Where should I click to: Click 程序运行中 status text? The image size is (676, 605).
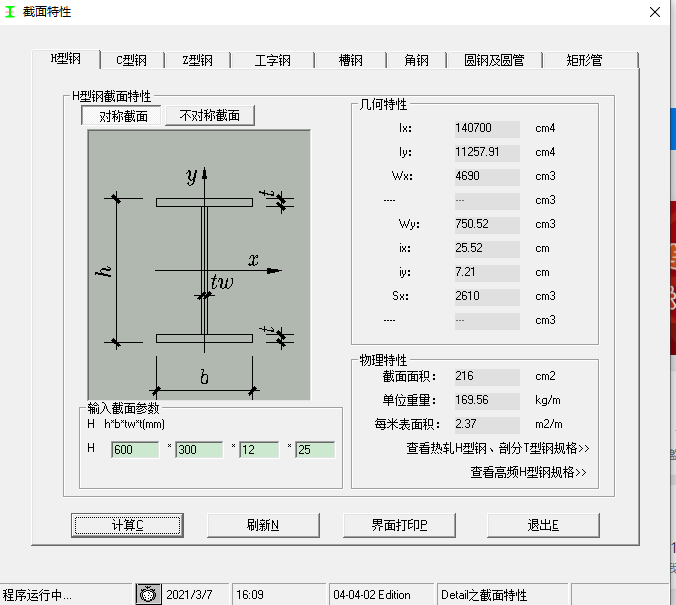tap(37, 595)
